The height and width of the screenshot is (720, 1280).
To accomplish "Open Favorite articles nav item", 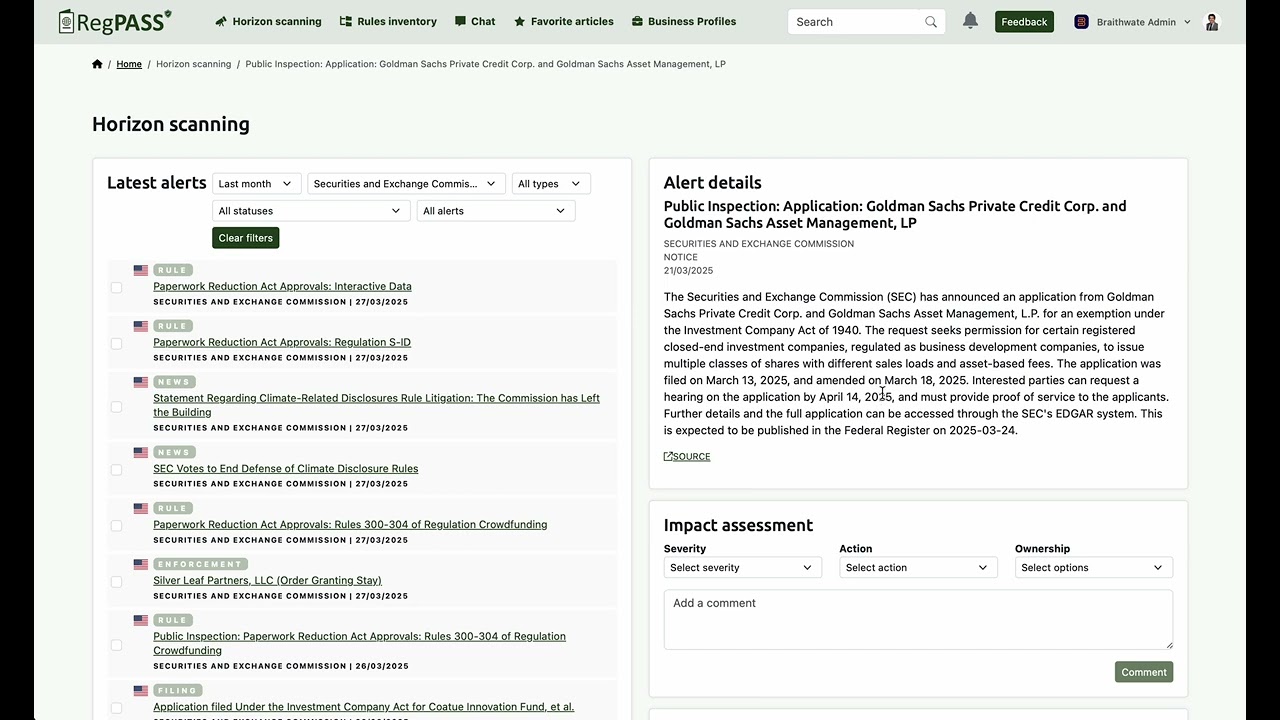I will point(563,21).
